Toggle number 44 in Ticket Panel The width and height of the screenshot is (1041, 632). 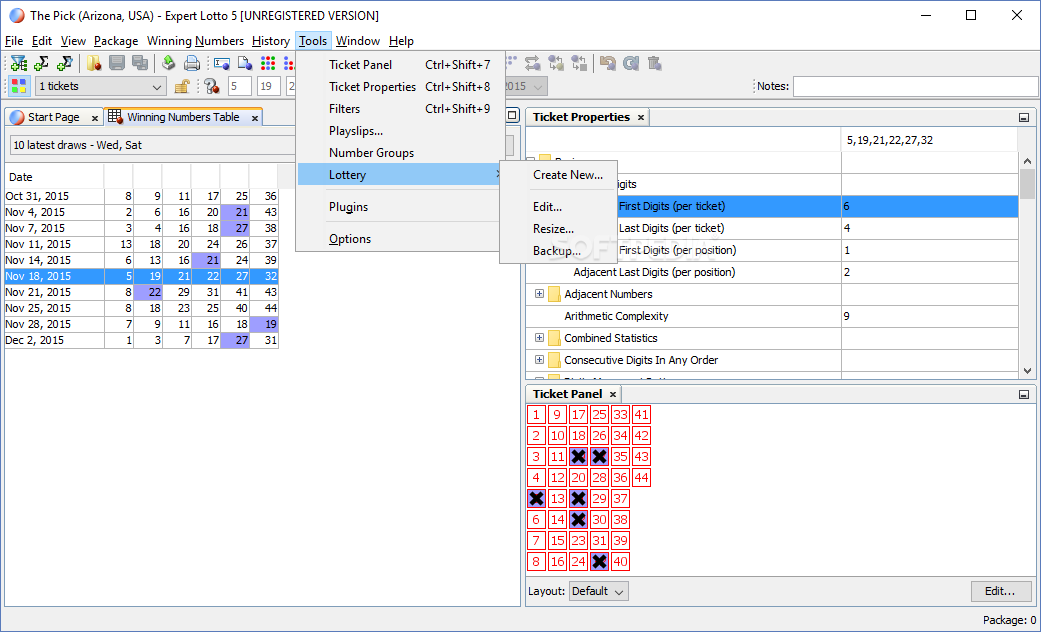click(x=641, y=477)
